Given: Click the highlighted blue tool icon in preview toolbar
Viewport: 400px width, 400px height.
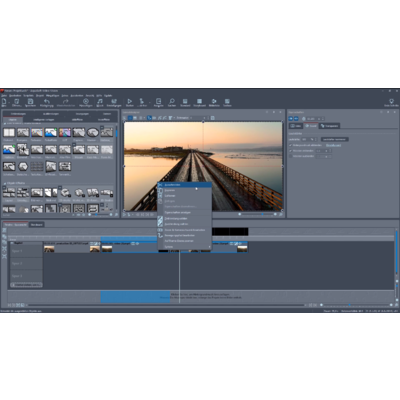Looking at the screenshot, I should tap(149, 118).
